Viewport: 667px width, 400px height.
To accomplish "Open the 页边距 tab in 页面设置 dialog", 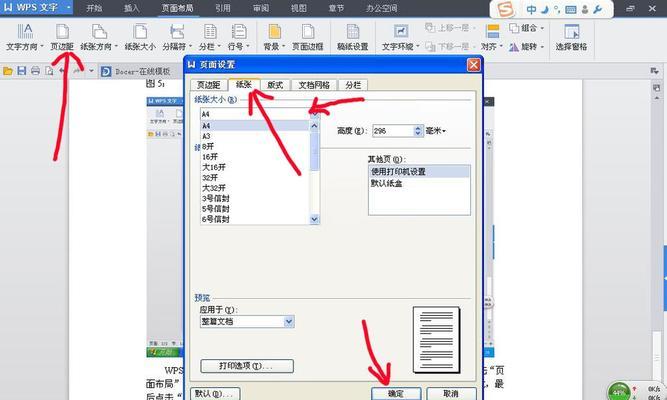I will pos(208,85).
